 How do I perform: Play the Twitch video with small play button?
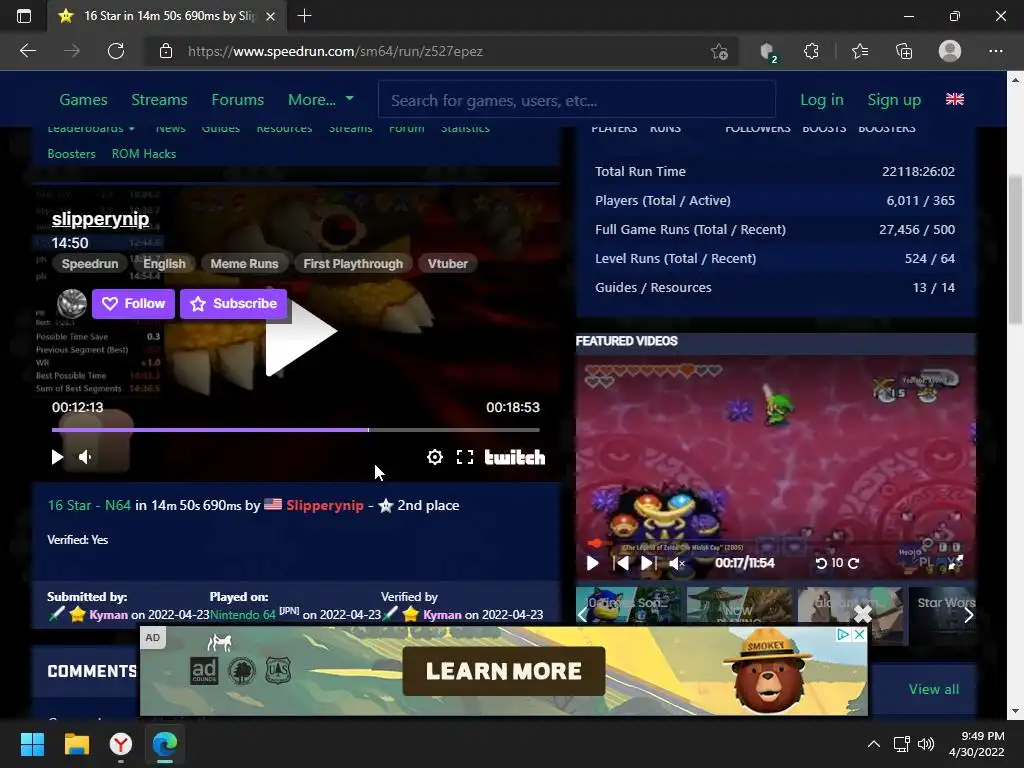(57, 457)
